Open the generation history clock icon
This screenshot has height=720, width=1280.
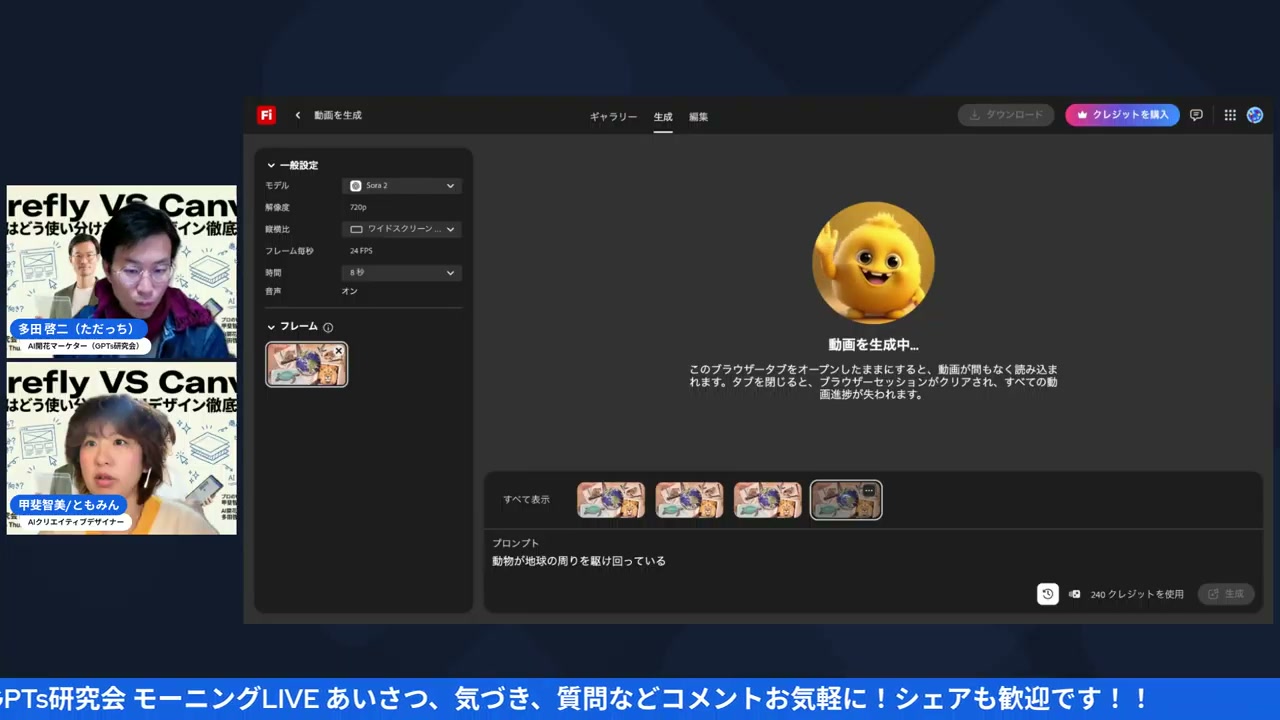1047,594
